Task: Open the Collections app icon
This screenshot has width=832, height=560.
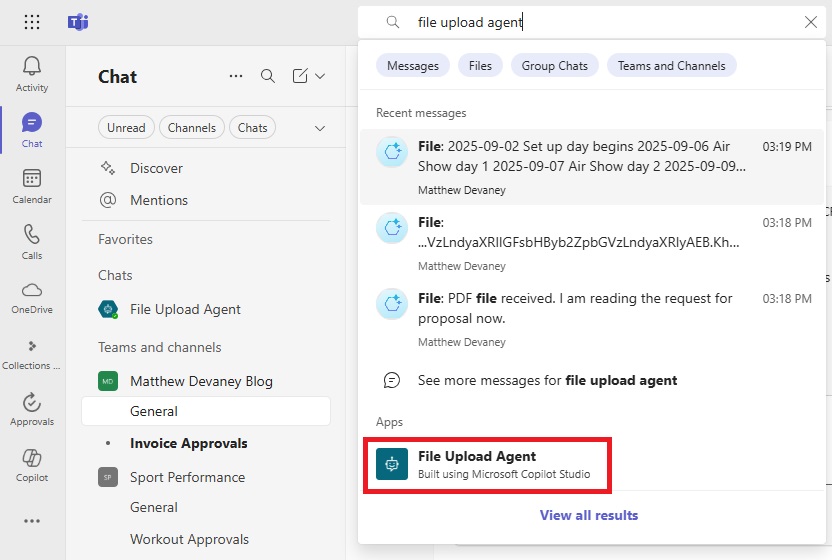Action: [32, 346]
